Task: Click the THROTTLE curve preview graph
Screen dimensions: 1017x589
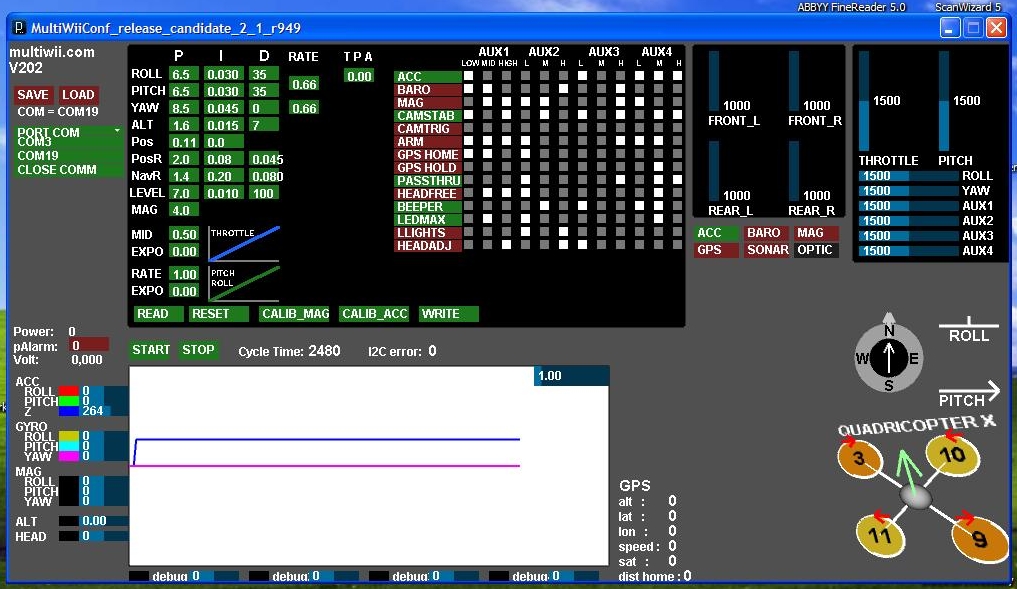Action: 244,244
